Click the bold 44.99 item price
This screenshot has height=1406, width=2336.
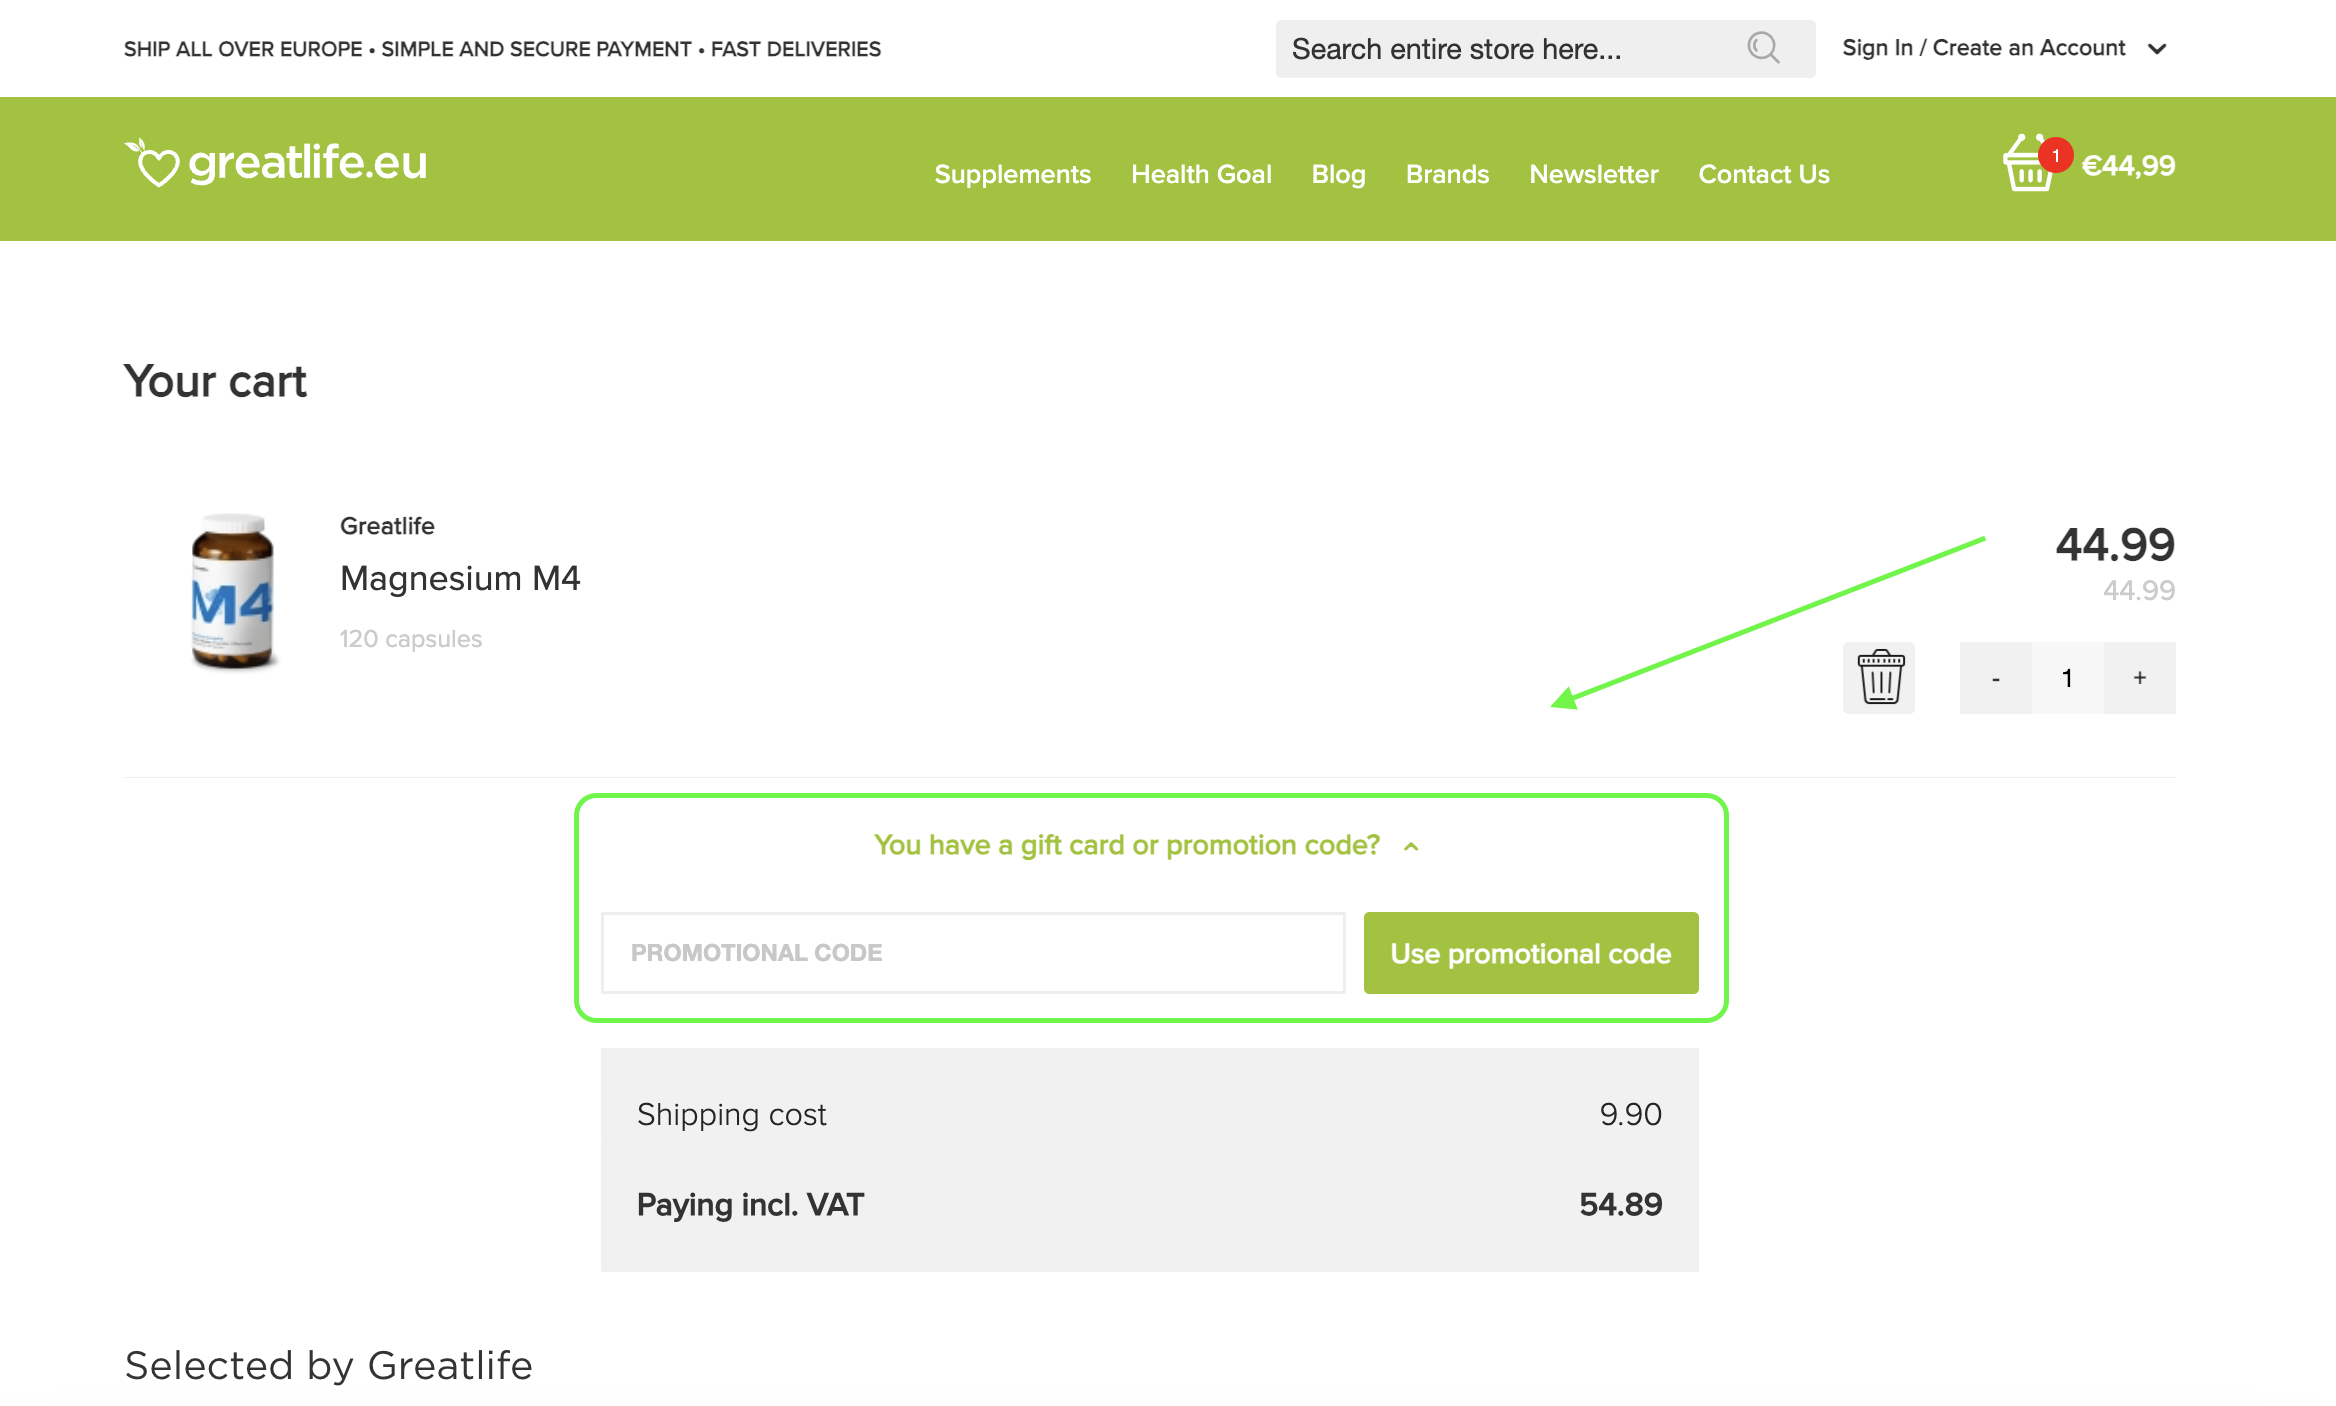[x=2115, y=545]
